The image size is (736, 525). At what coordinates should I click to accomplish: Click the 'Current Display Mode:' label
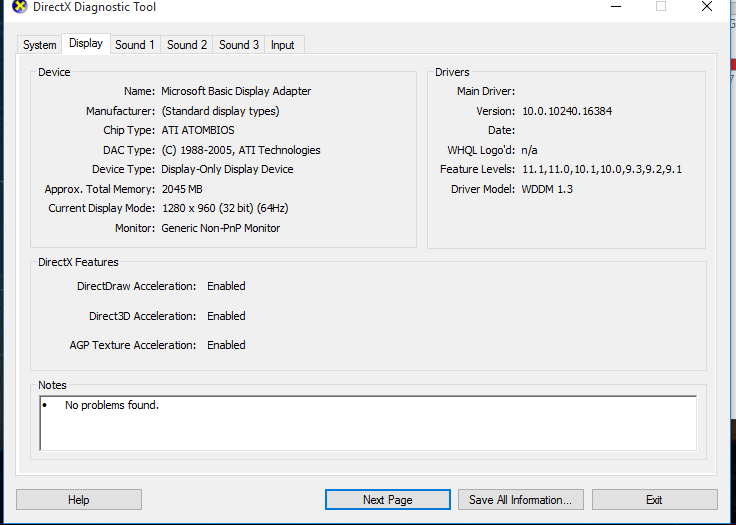click(101, 208)
